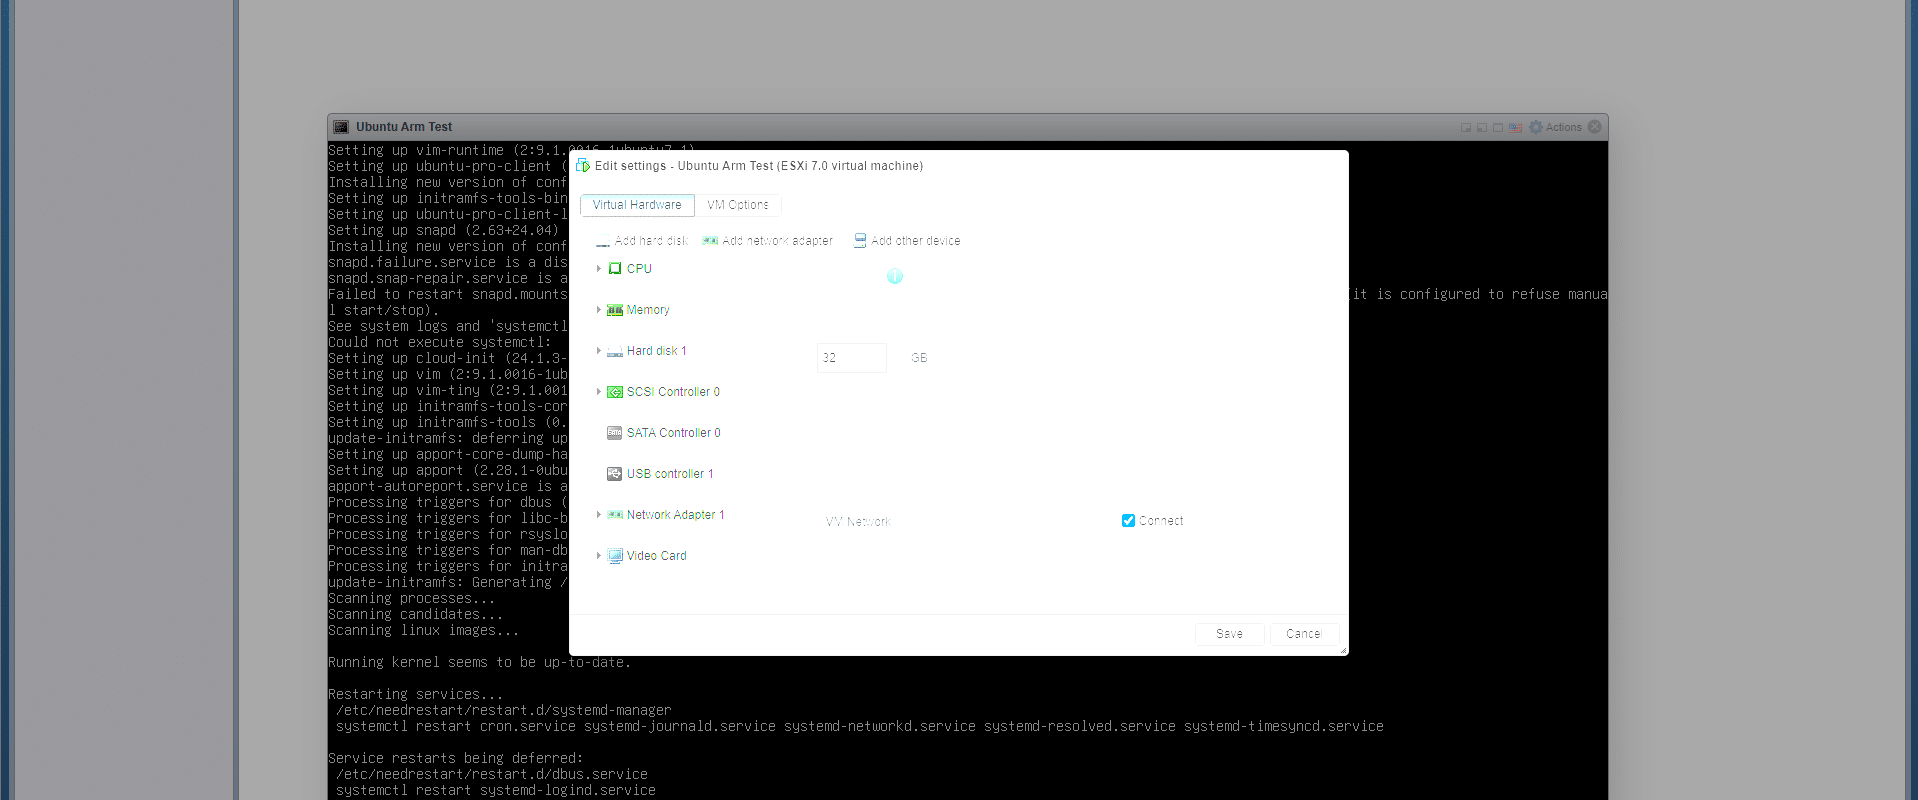The height and width of the screenshot is (800, 1918).
Task: Expand the Memory settings row
Action: (x=599, y=310)
